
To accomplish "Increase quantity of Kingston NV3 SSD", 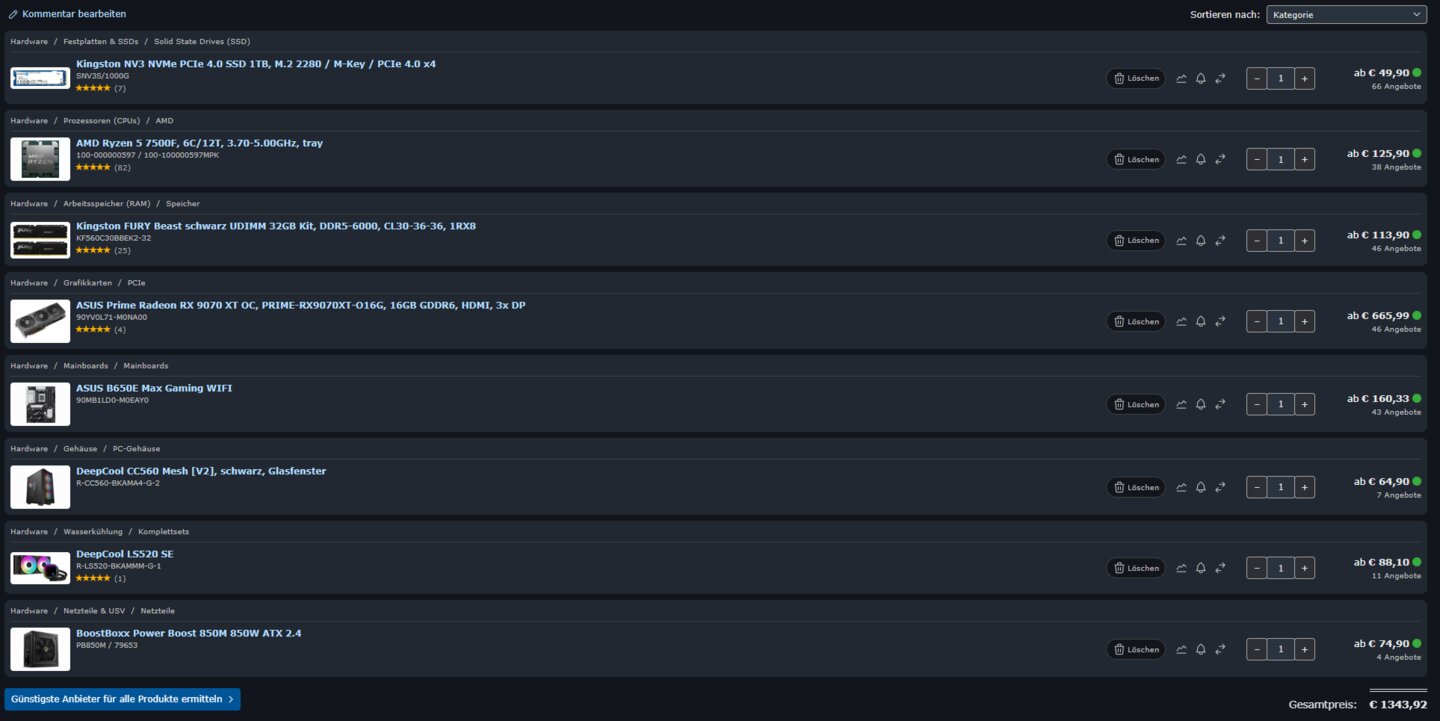I will point(1304,78).
